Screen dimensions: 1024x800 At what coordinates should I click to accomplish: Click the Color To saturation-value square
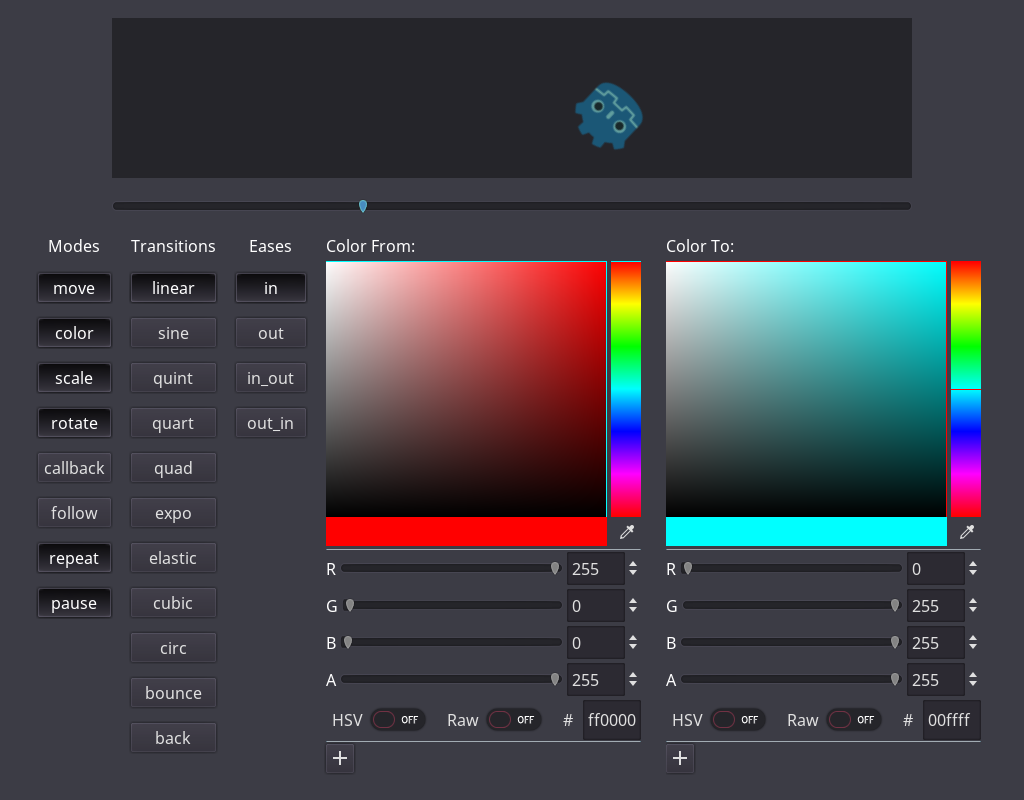coord(806,389)
